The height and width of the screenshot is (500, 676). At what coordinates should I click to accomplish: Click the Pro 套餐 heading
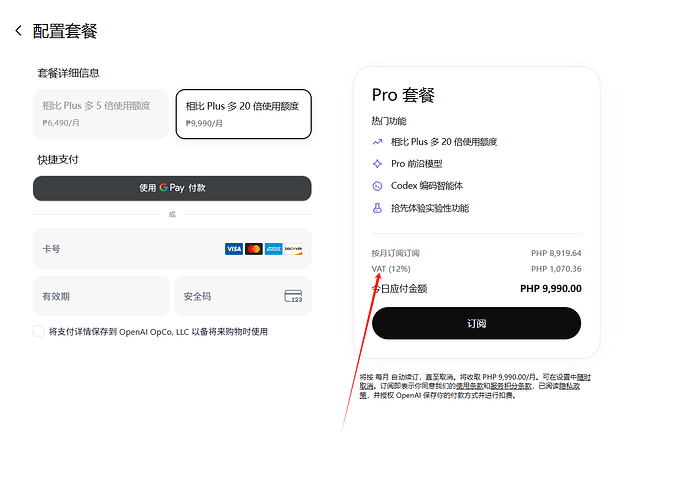(403, 95)
